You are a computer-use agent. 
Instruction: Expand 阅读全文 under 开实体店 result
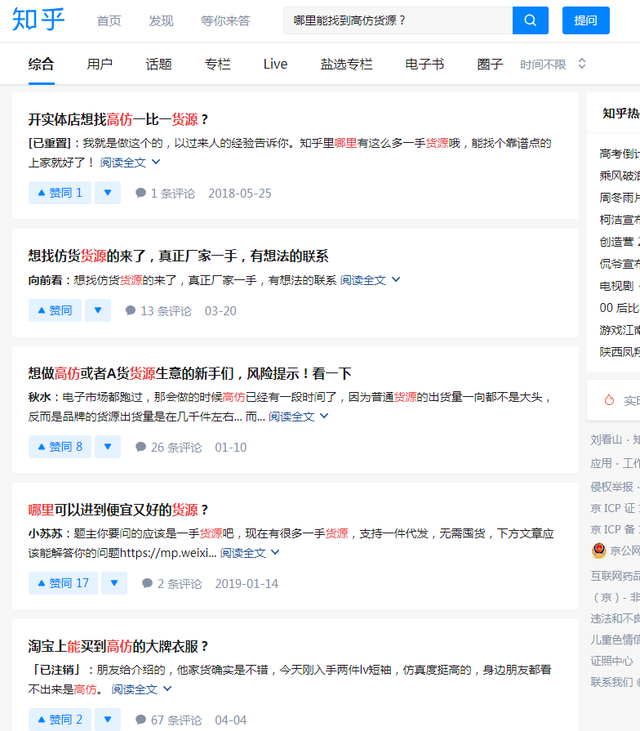point(130,162)
